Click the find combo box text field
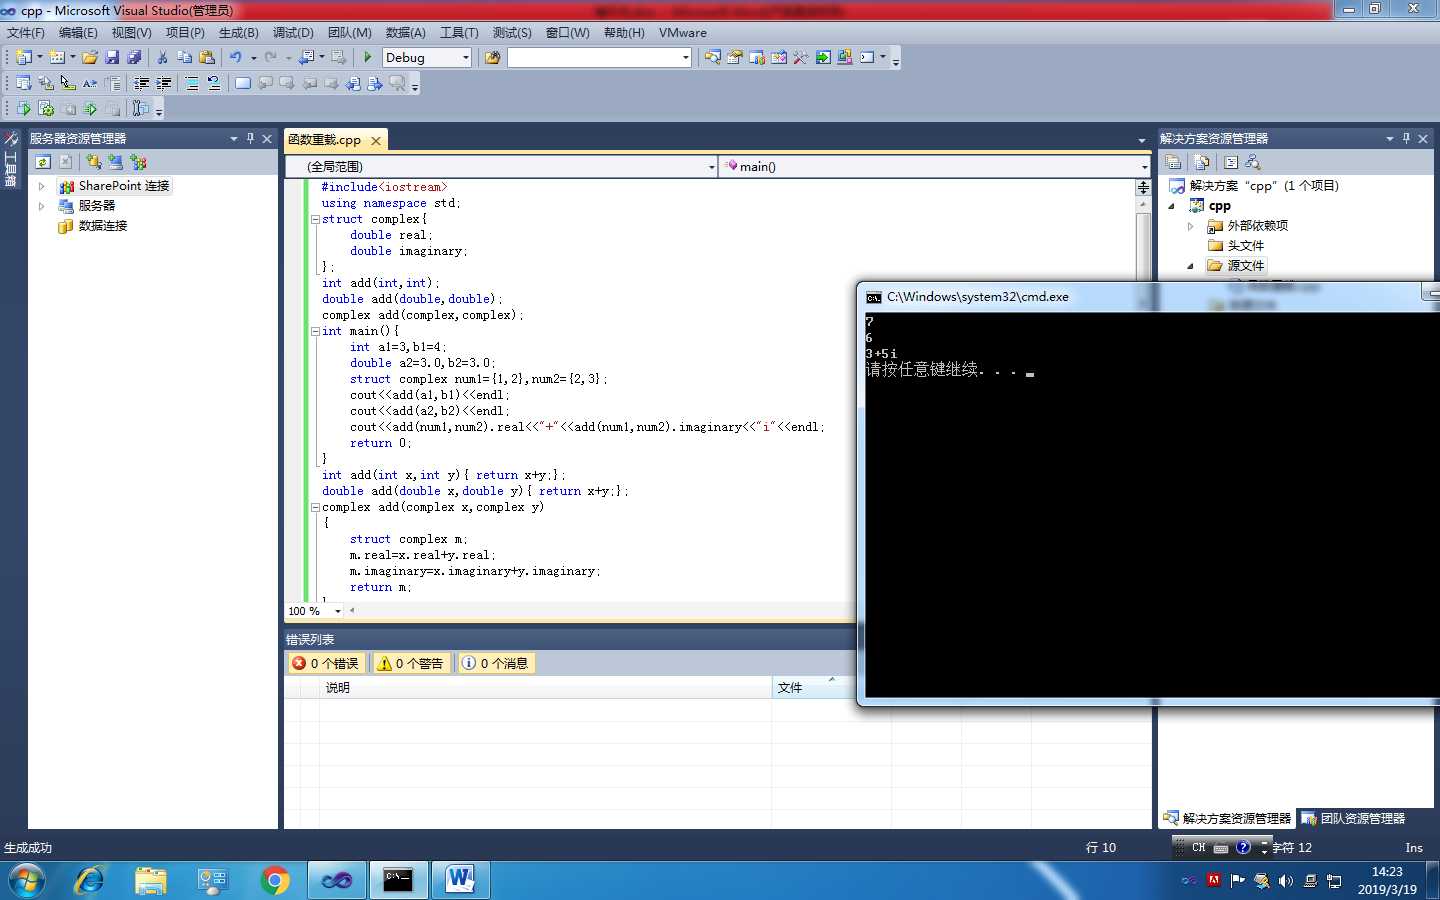The image size is (1440, 900). click(593, 58)
